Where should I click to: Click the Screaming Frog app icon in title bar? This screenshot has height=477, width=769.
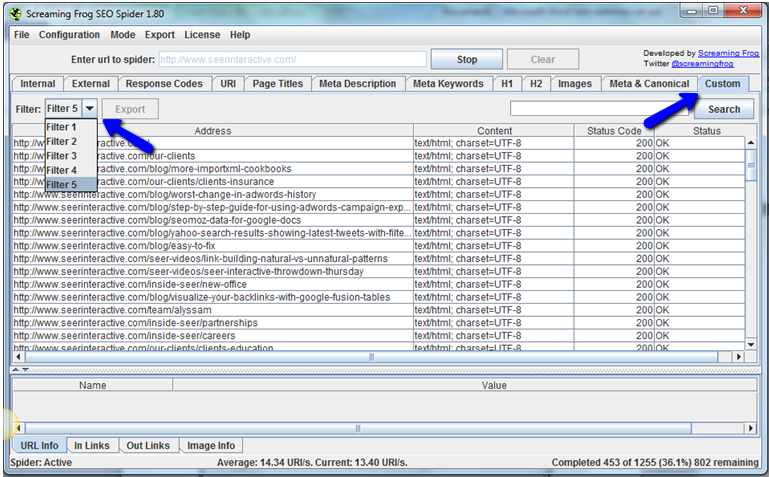pos(16,13)
